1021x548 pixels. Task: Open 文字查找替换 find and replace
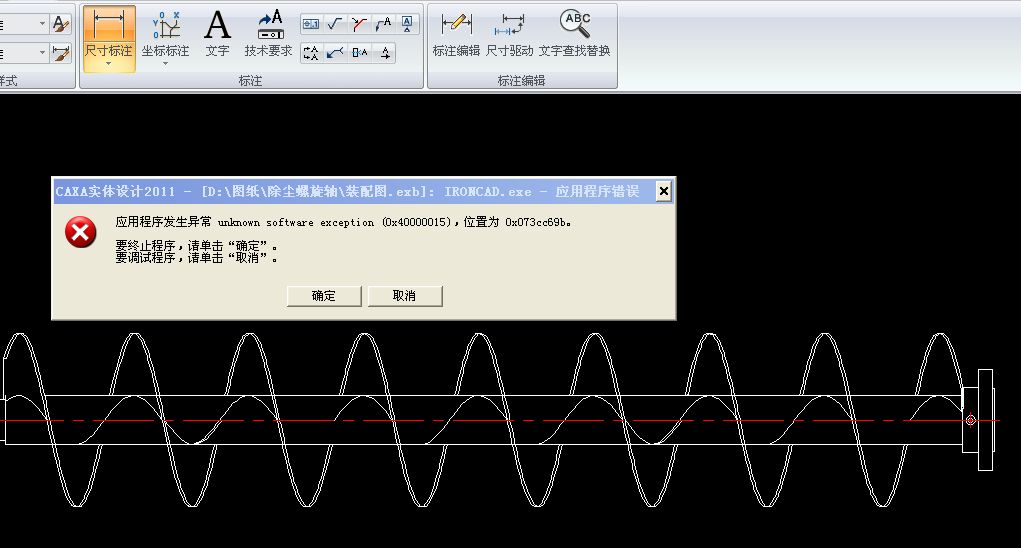pyautogui.click(x=574, y=31)
